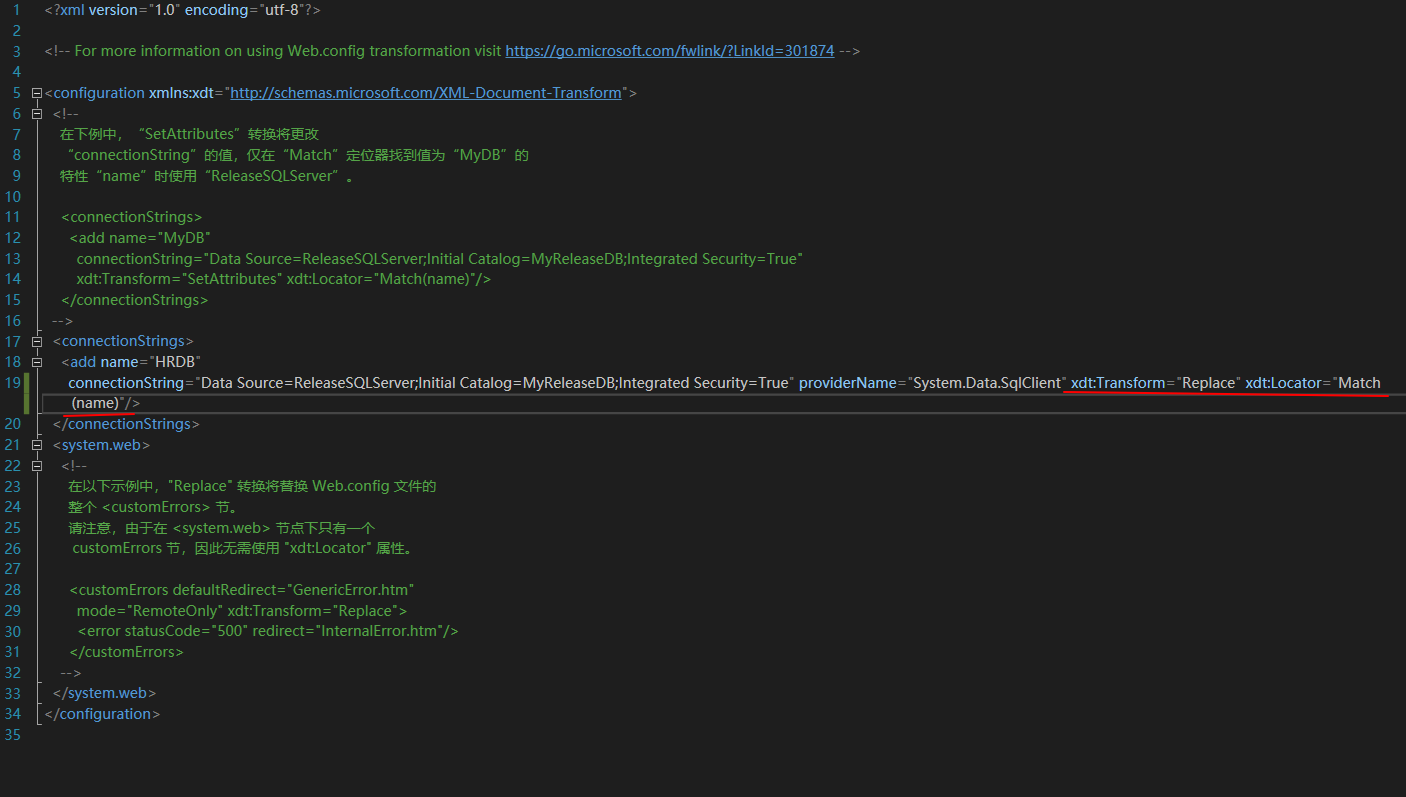Collapse the comment block fold on line 6

pos(37,114)
